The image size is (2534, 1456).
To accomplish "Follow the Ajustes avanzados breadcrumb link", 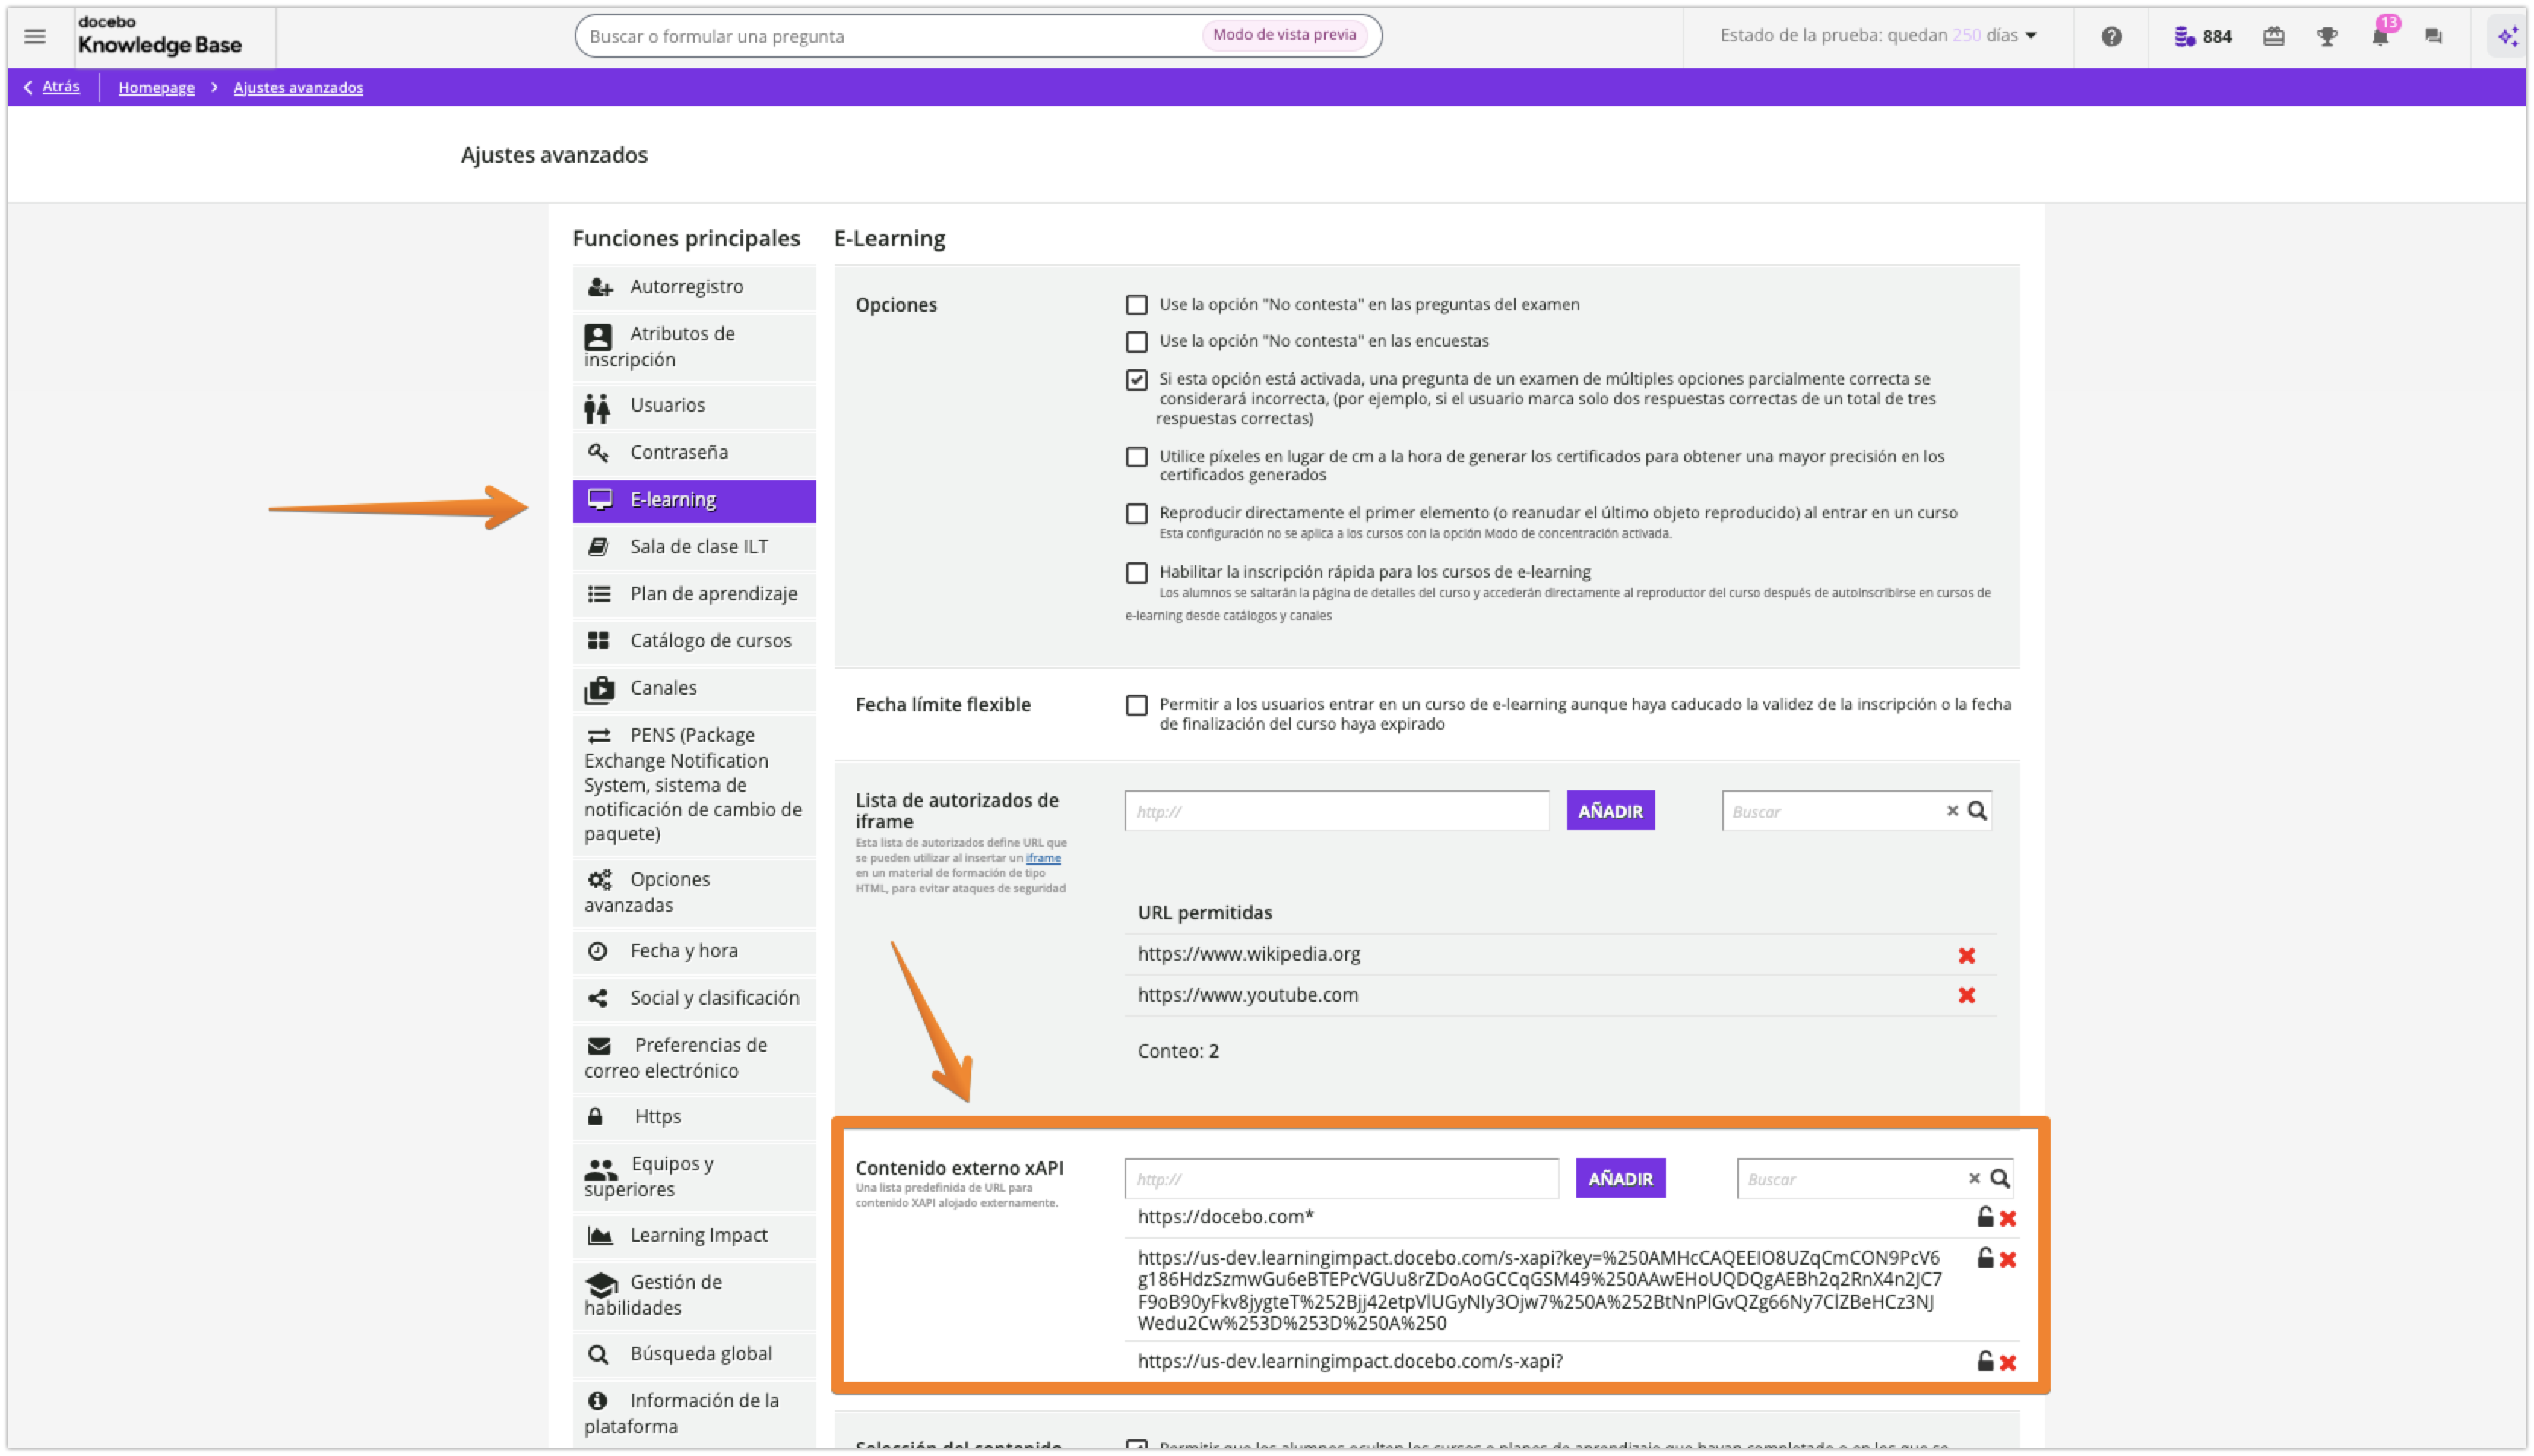I will click(298, 88).
